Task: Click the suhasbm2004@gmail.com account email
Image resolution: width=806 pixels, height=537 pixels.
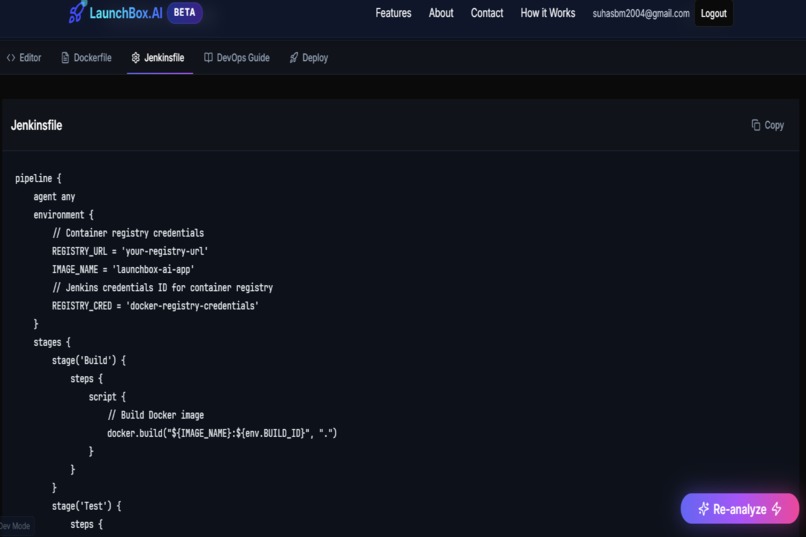Action: 640,13
